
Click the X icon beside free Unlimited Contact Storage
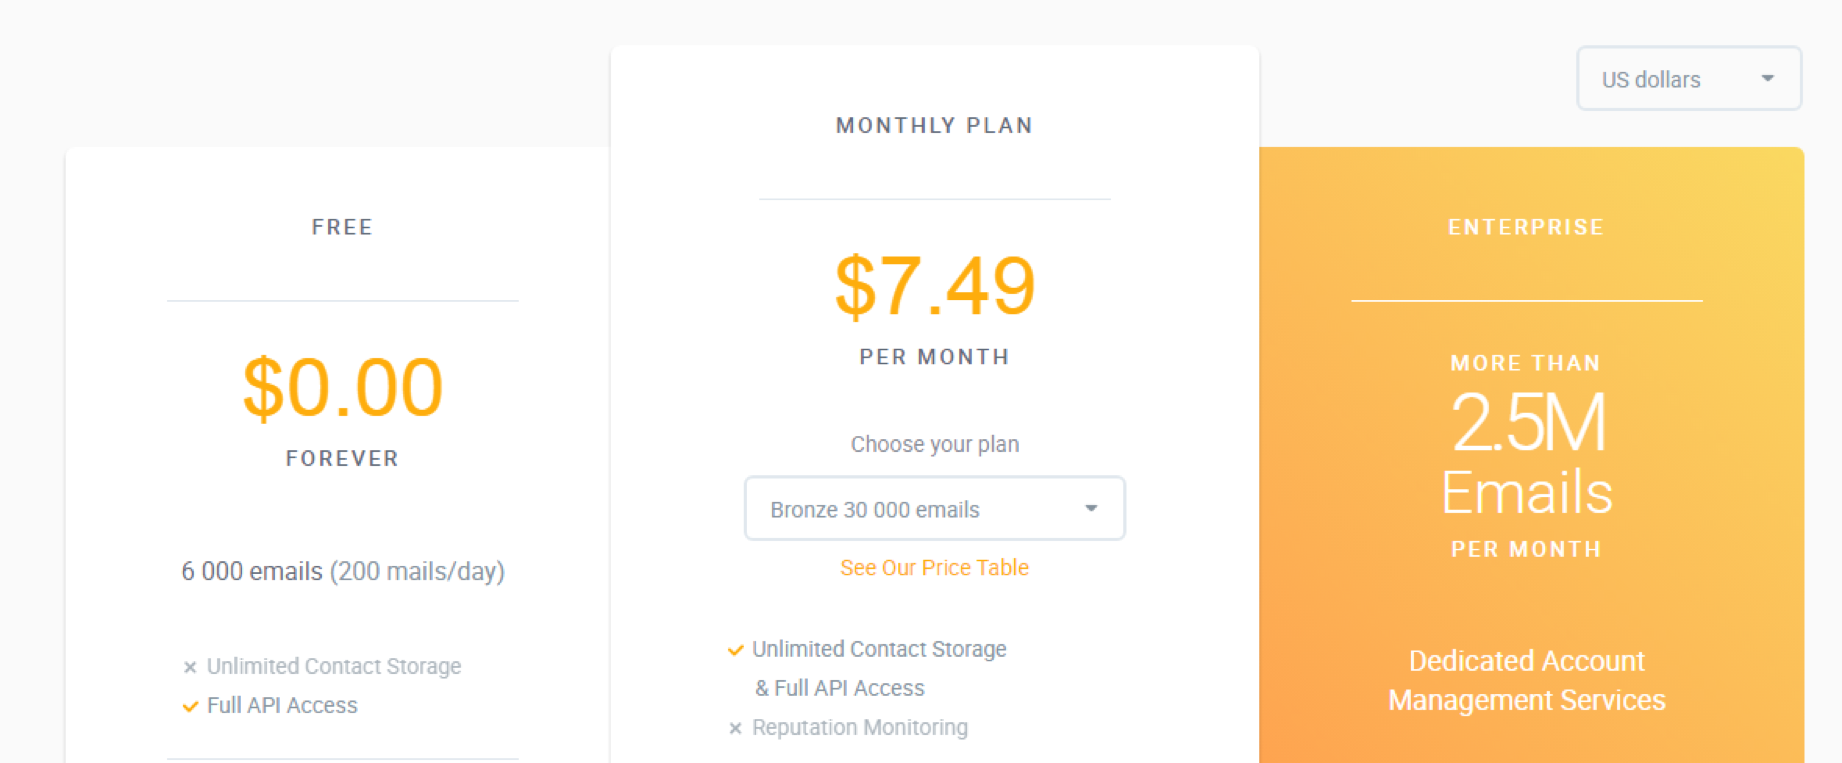(190, 667)
